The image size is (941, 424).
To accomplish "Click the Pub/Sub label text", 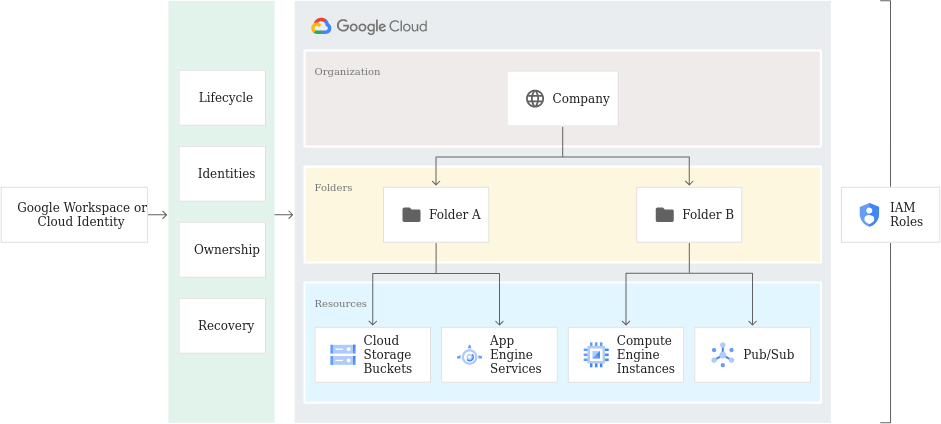I will (769, 354).
